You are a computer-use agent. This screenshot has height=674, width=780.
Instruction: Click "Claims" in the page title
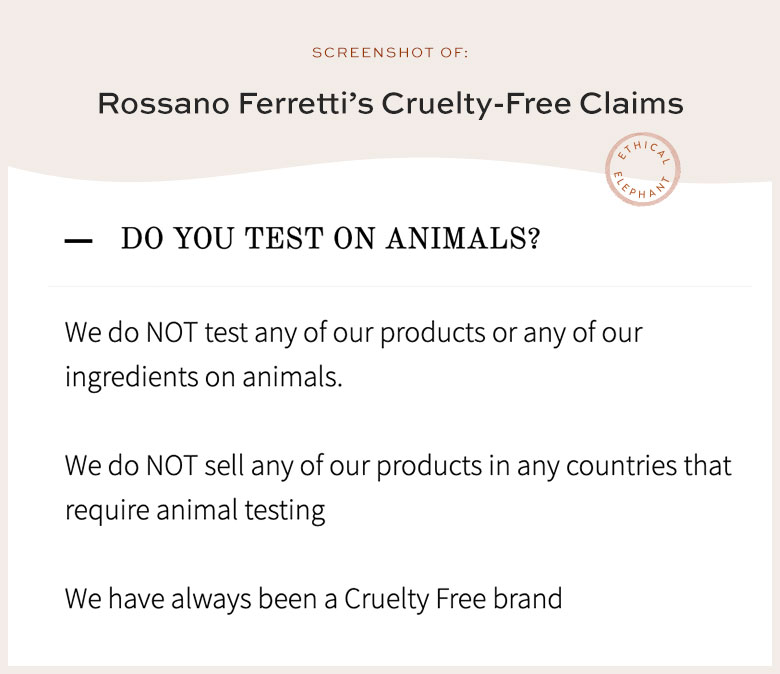(631, 103)
